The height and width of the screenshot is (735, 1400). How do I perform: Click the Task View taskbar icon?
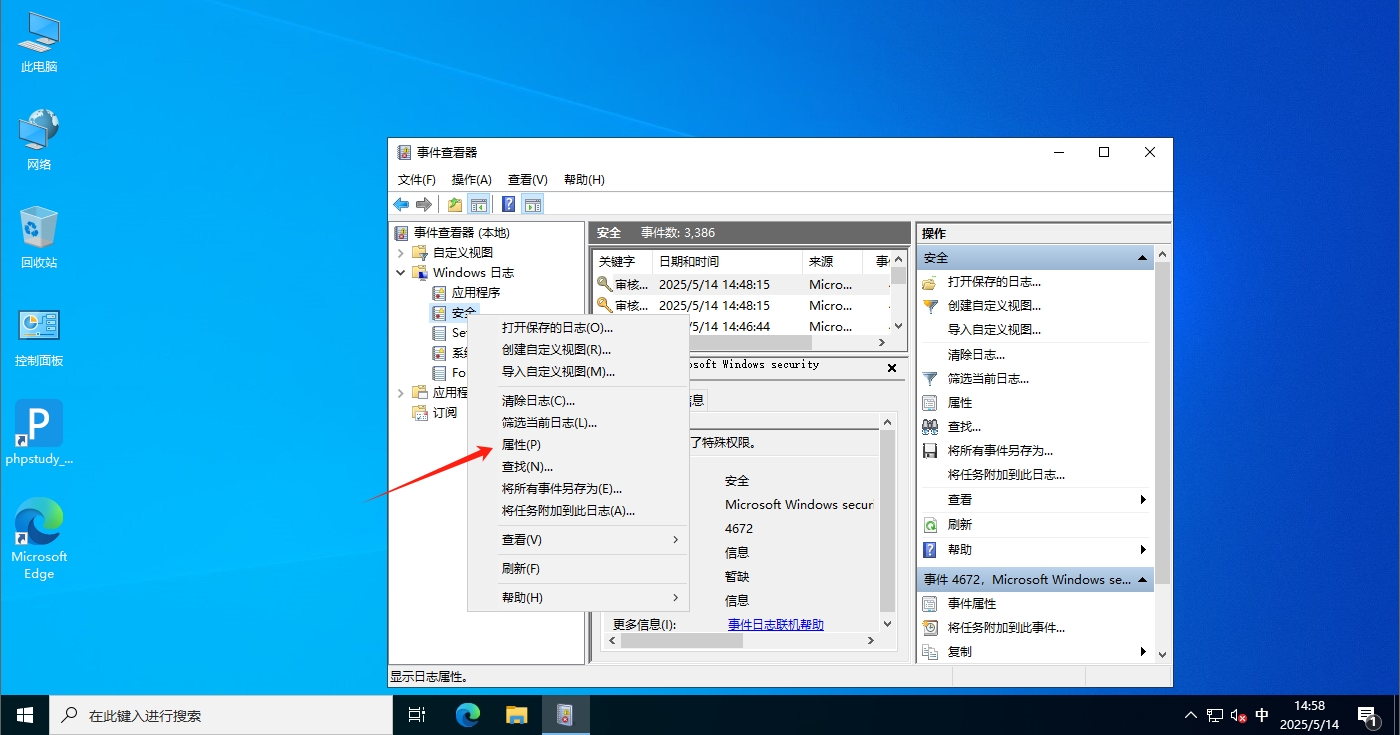coord(418,715)
